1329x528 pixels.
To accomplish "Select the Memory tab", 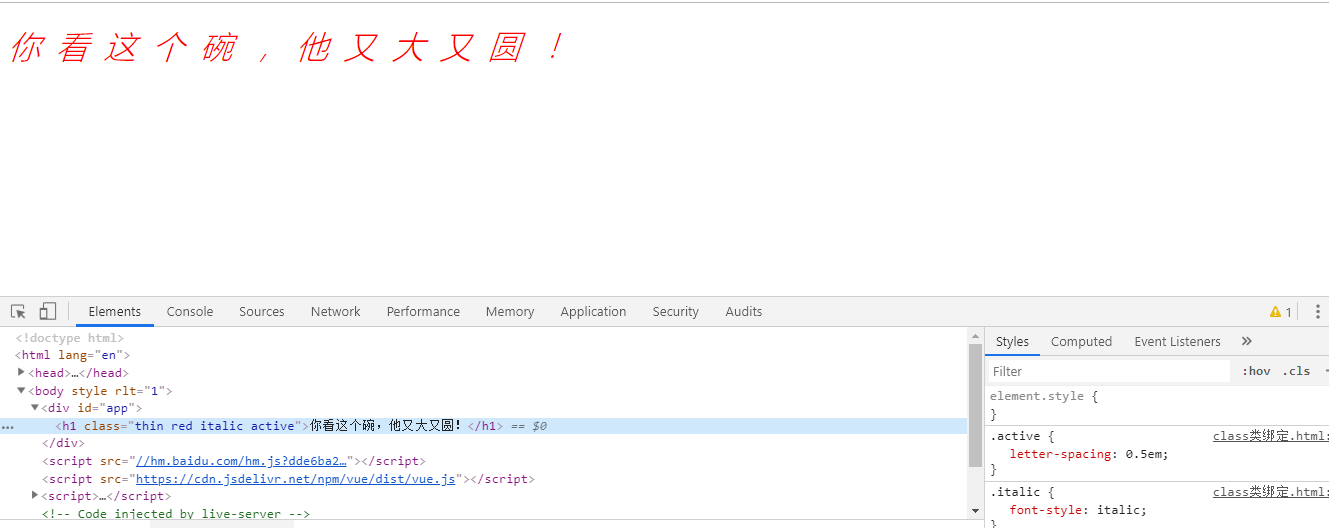I will point(510,312).
